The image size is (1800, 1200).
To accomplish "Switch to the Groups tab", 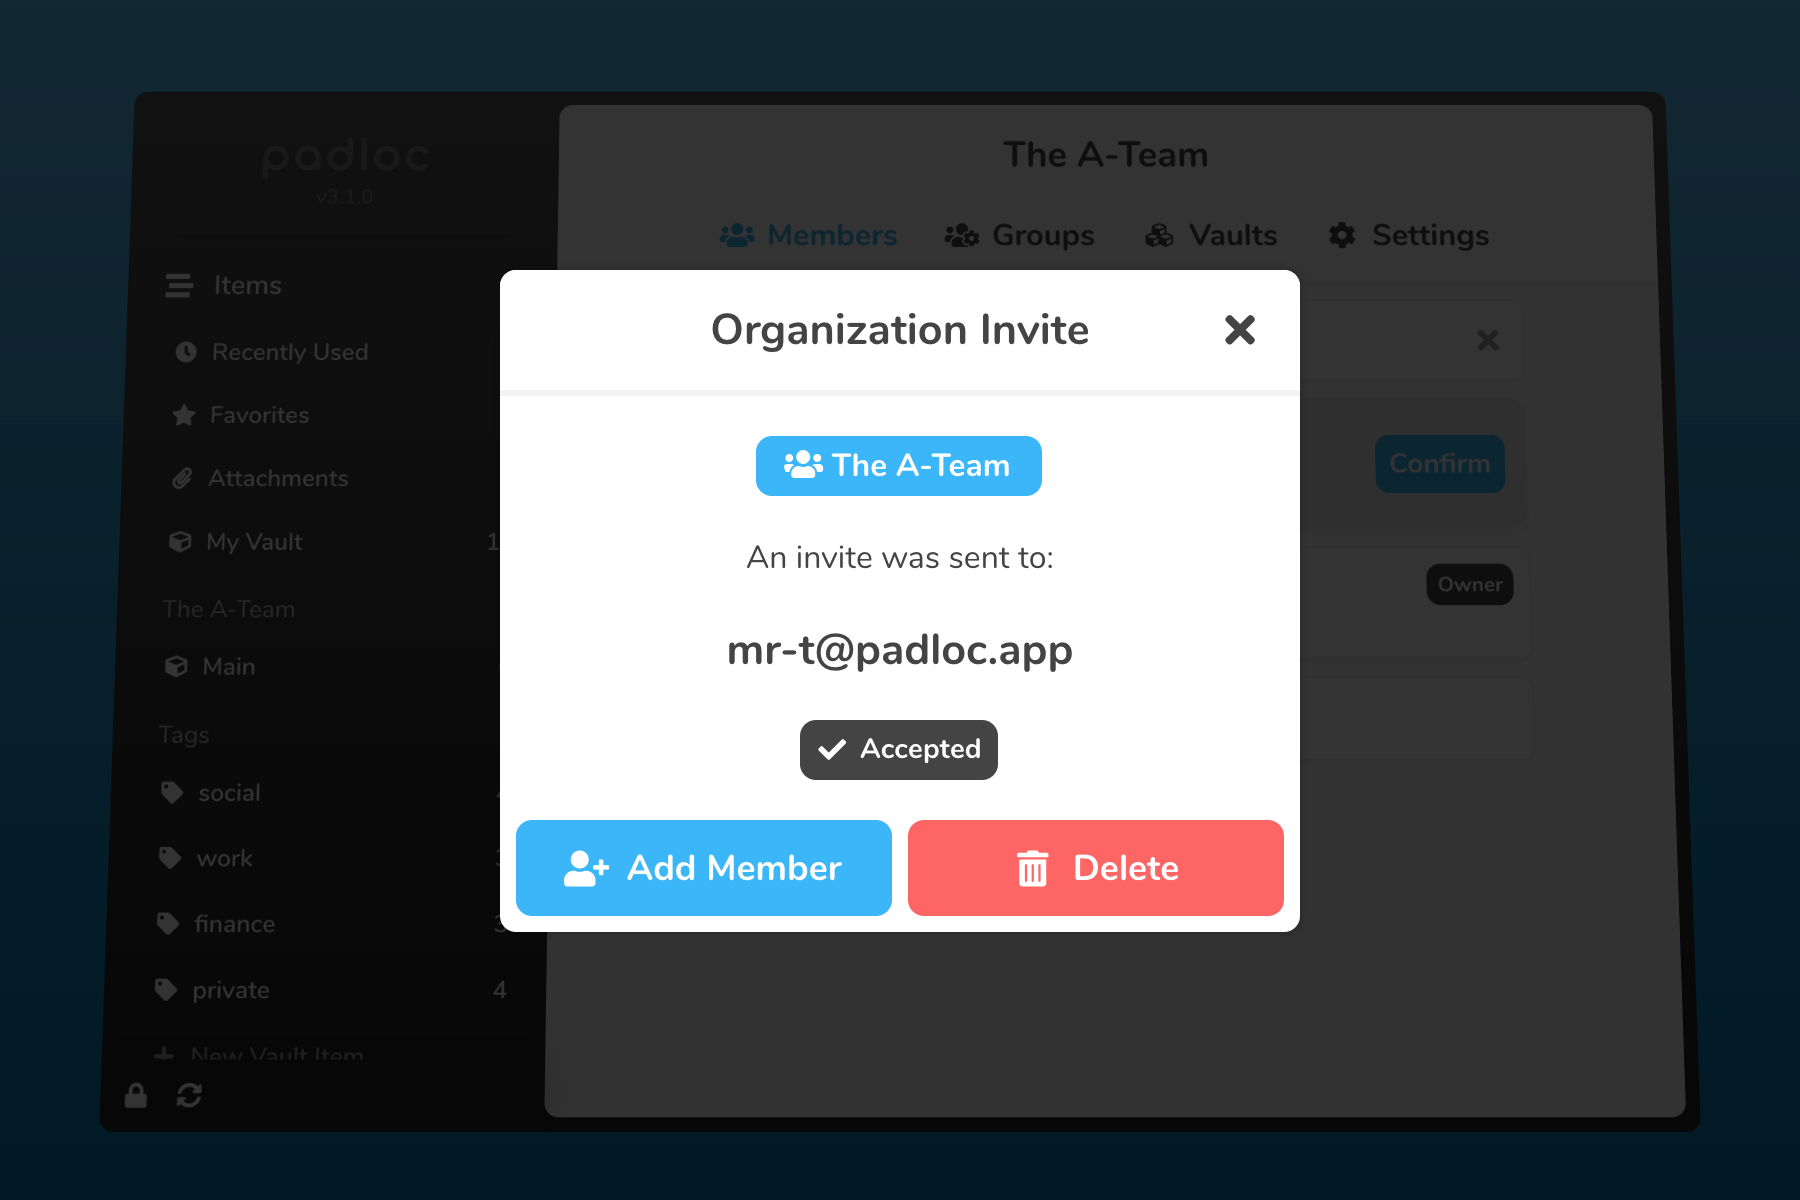I will coord(1019,236).
